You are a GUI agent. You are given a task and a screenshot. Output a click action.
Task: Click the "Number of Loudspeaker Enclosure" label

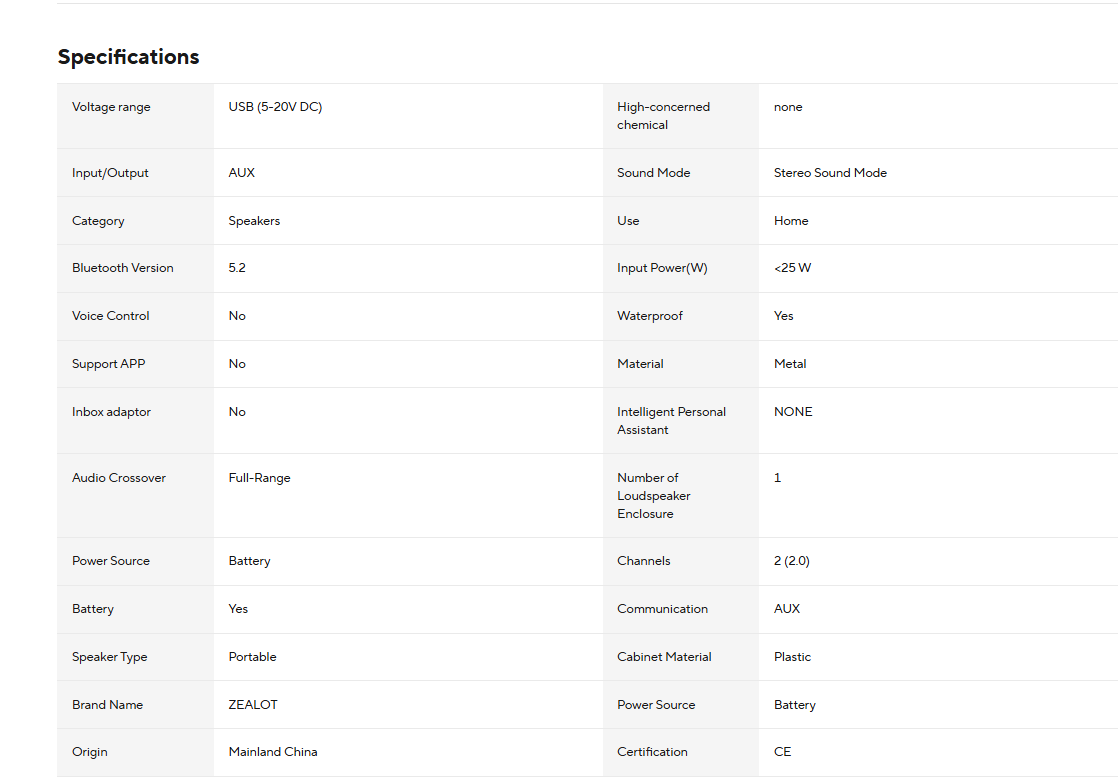click(654, 495)
